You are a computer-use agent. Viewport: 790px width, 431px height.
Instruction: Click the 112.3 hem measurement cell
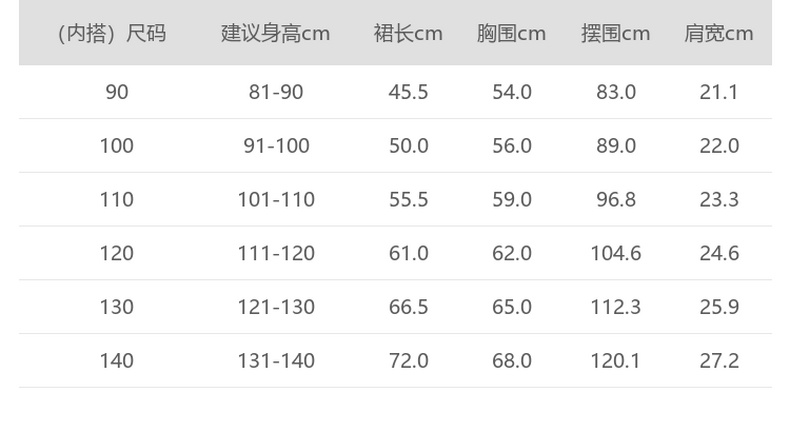tap(615, 307)
